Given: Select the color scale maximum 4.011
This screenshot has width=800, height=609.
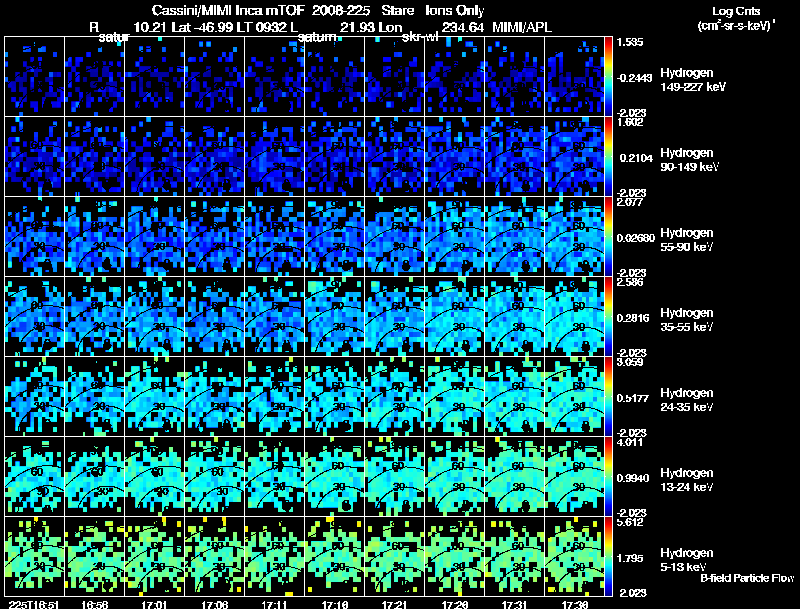Looking at the screenshot, I should [x=630, y=443].
